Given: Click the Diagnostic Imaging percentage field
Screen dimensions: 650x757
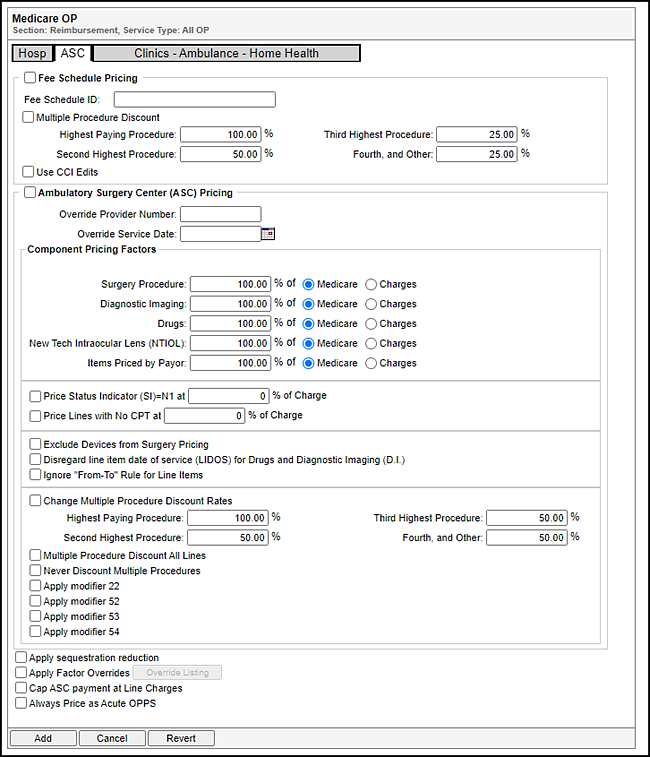Looking at the screenshot, I should (230, 304).
